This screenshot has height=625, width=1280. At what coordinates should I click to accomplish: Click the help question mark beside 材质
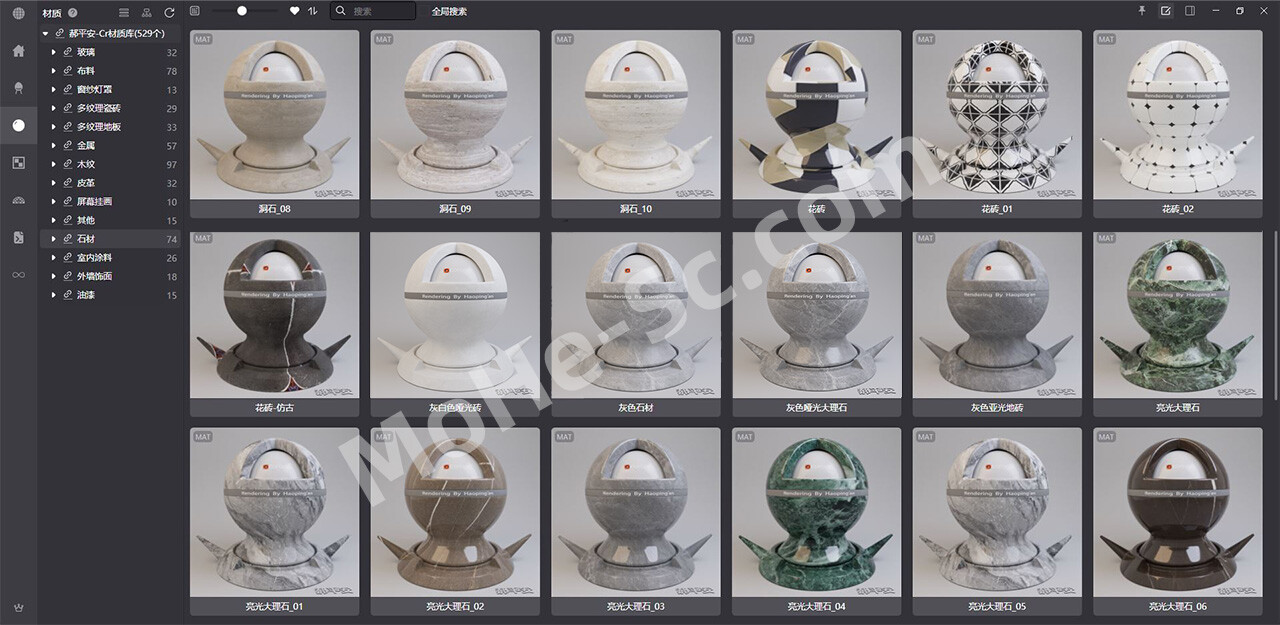[73, 13]
